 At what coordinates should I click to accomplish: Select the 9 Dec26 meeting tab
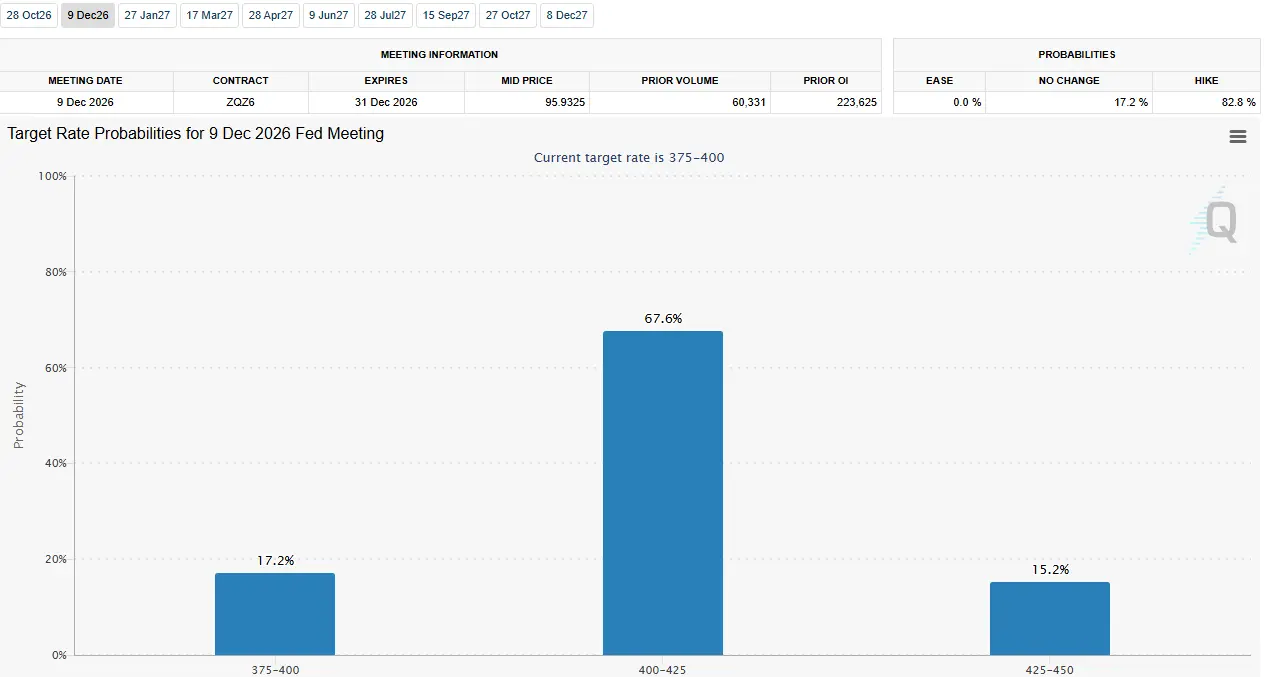click(x=88, y=15)
